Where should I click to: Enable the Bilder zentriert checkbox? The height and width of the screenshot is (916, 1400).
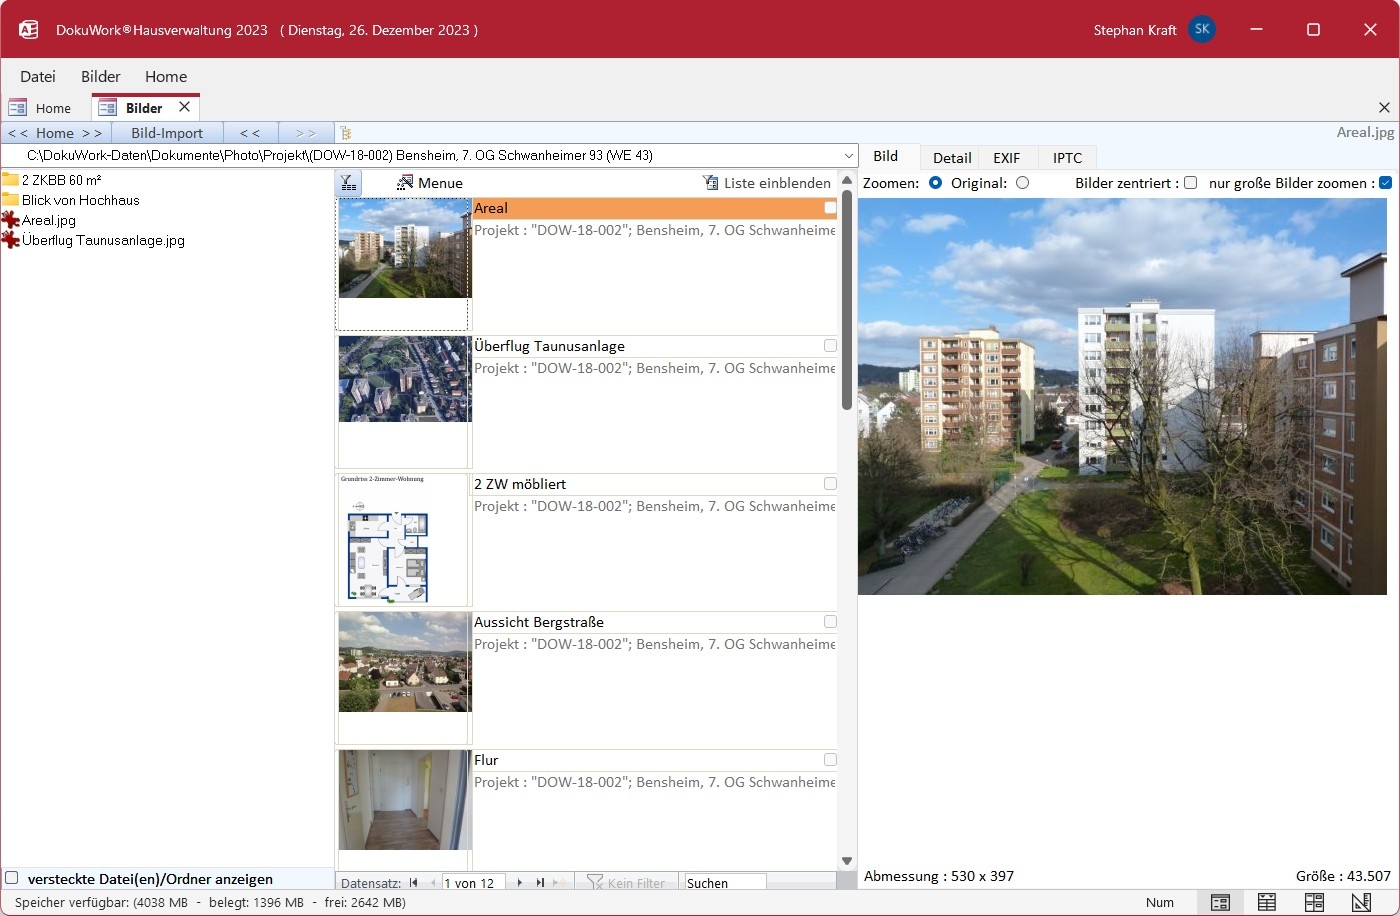point(1190,183)
